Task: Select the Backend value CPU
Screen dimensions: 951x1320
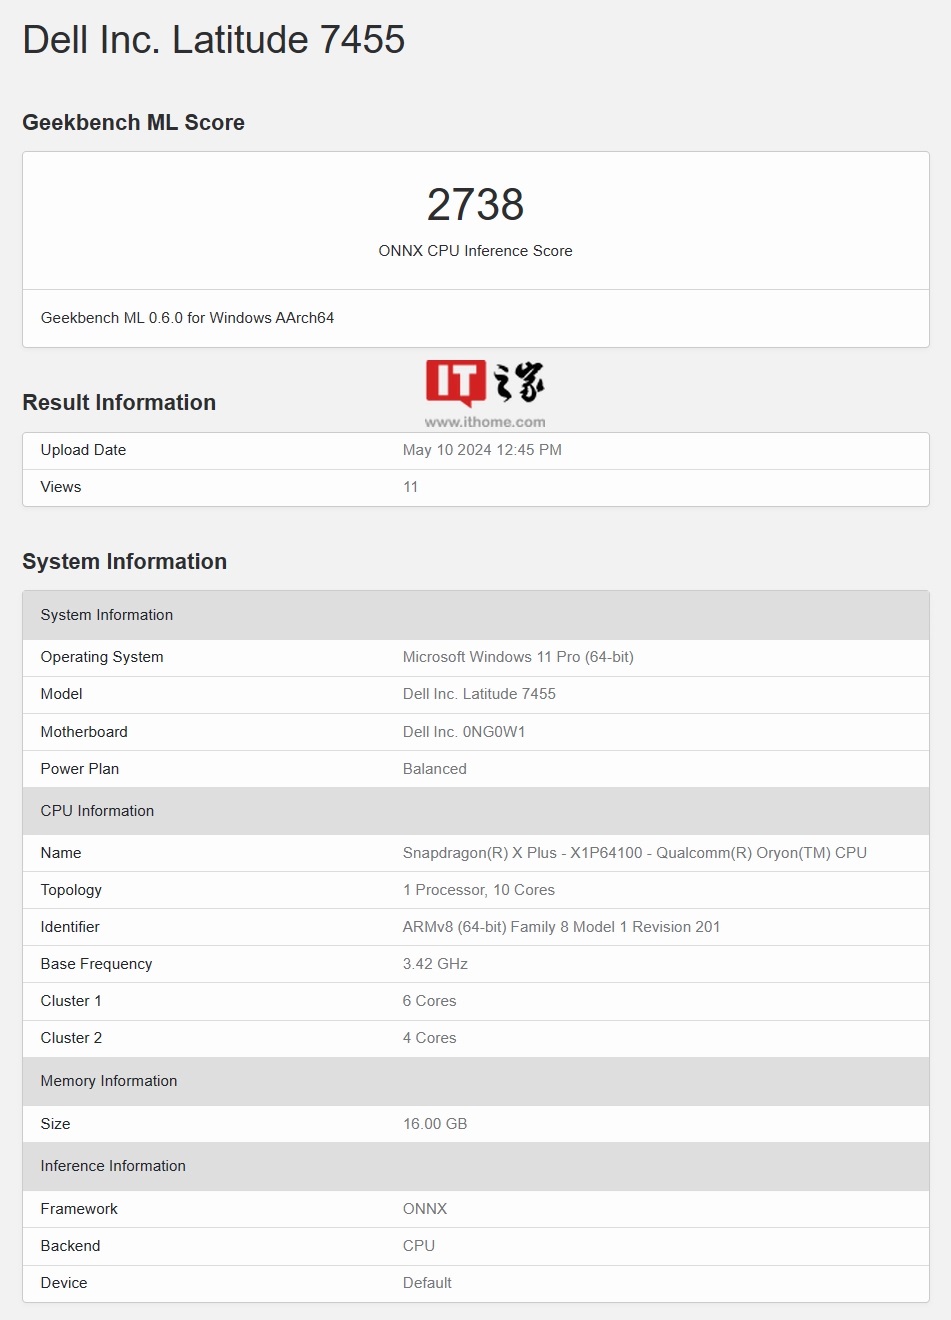Action: (419, 1246)
